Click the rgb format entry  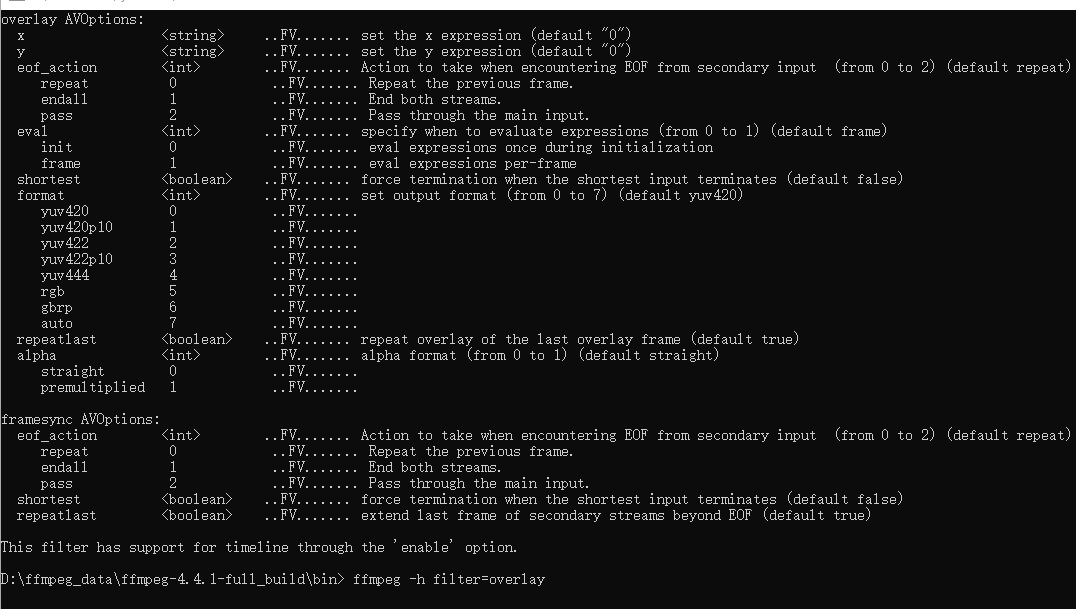click(x=53, y=291)
